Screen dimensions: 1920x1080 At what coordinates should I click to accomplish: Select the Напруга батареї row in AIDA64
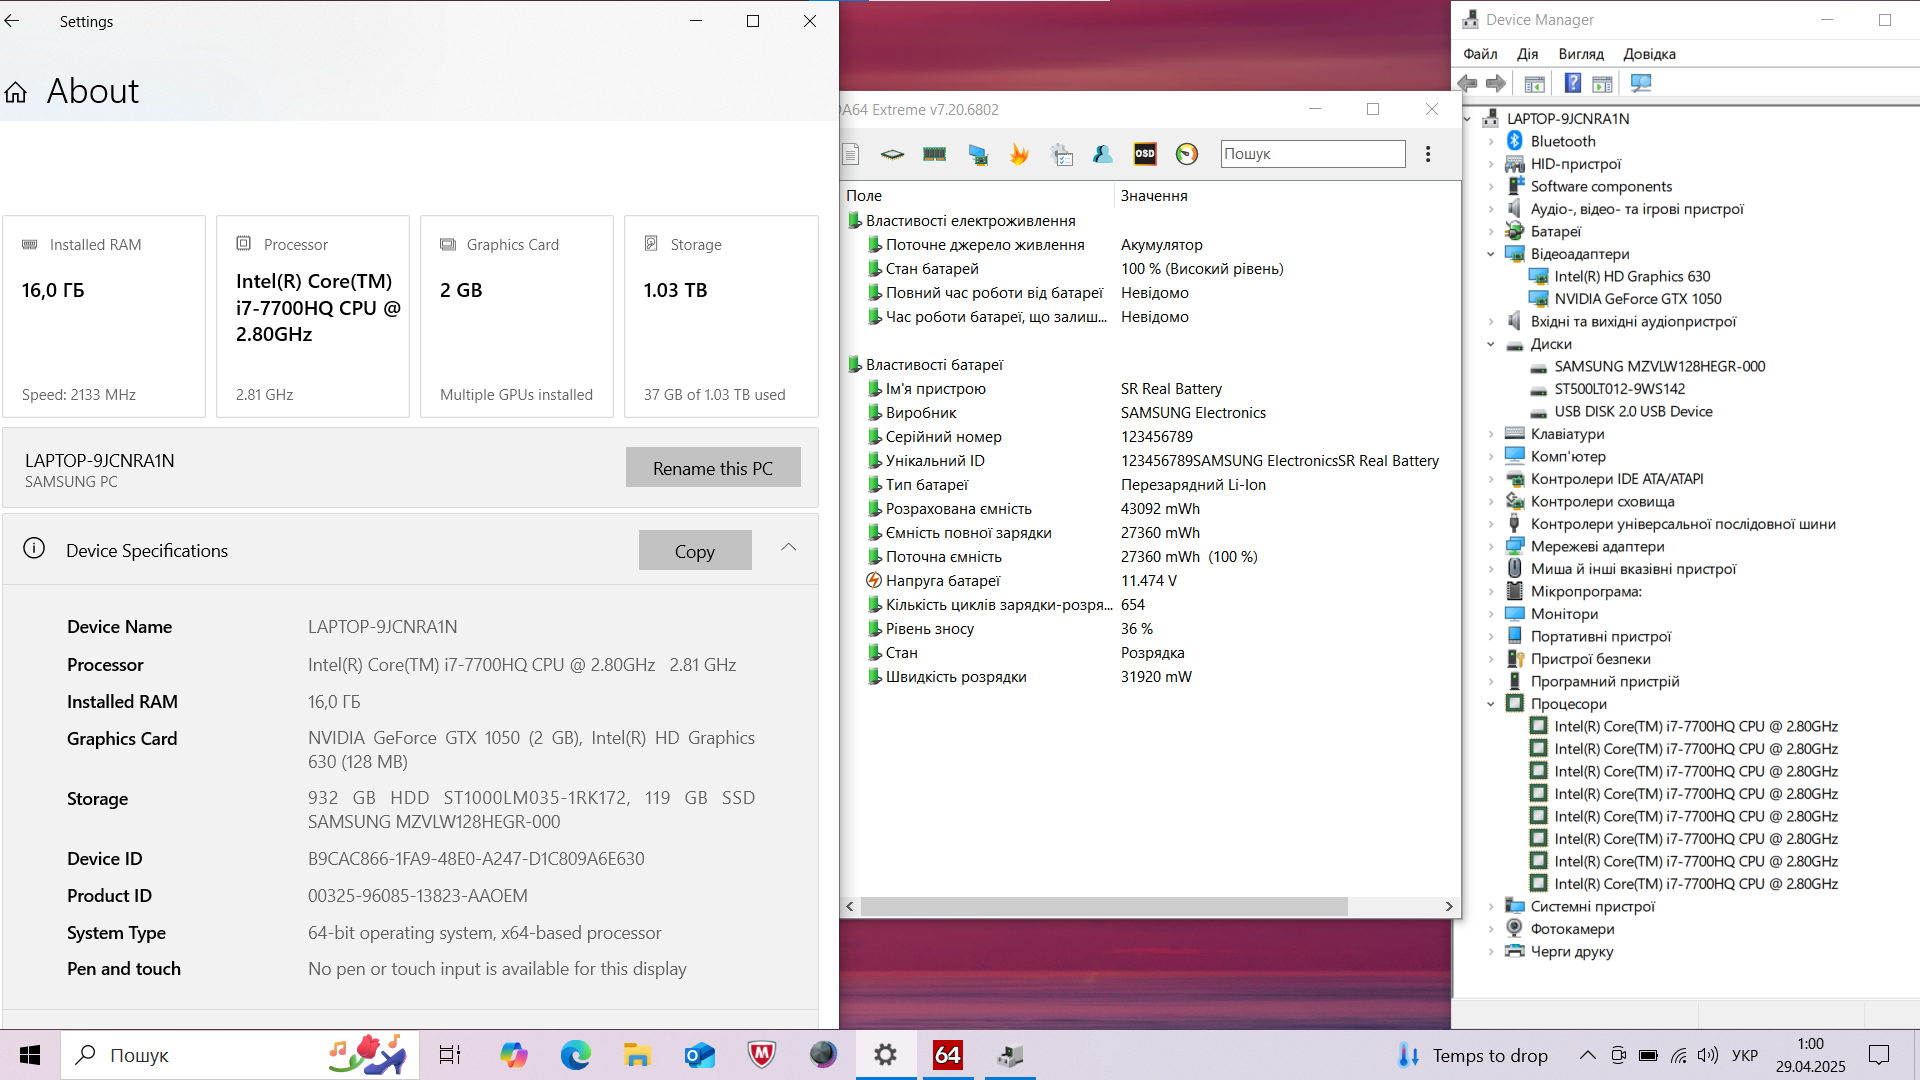[1150, 581]
